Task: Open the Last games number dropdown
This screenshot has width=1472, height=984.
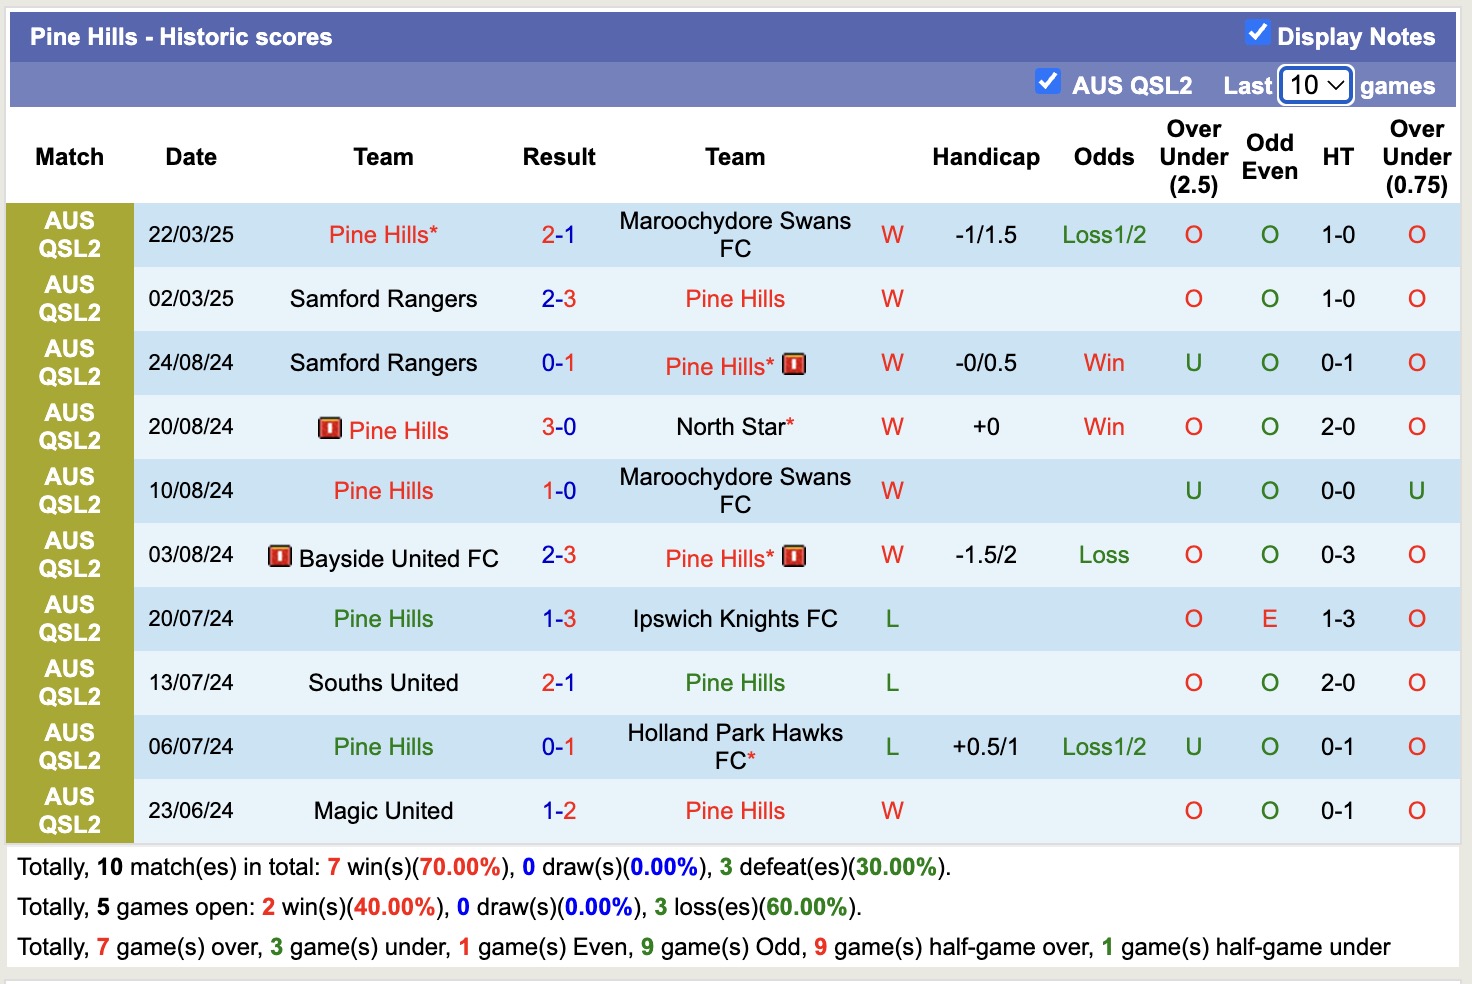Action: 1315,86
